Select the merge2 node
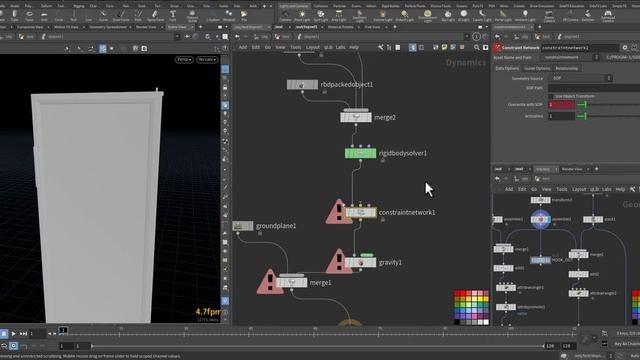The width and height of the screenshot is (640, 360). click(x=356, y=117)
